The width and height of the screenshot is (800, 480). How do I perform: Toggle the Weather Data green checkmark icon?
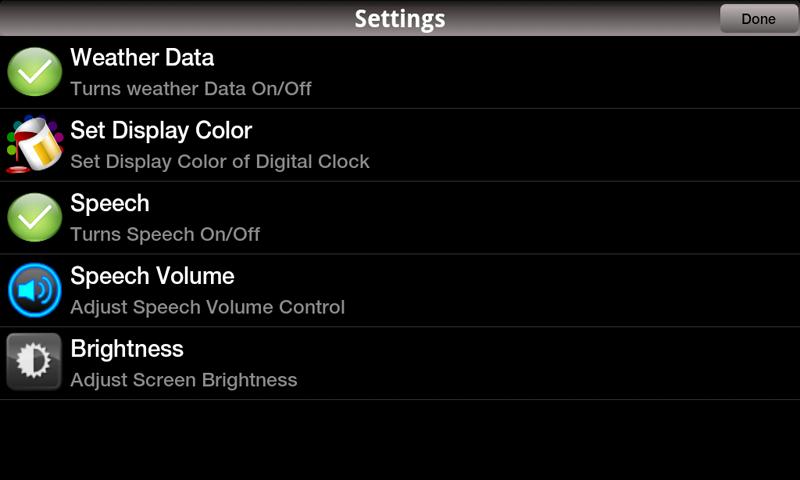click(x=35, y=72)
